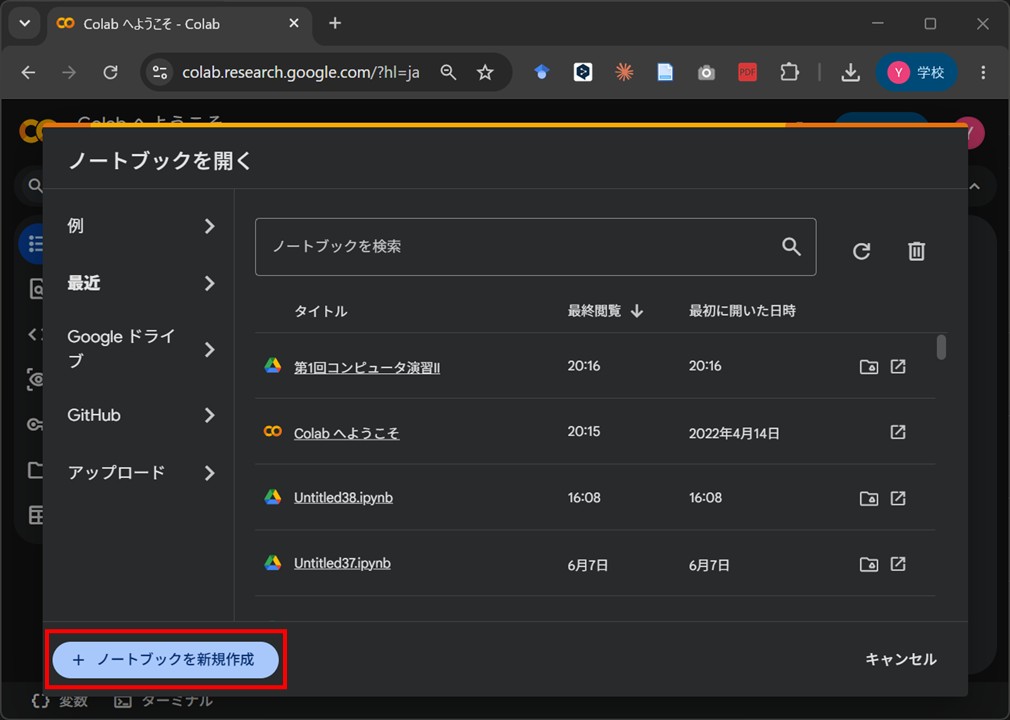Image resolution: width=1010 pixels, height=720 pixels.
Task: Open the Colab へようこそ notebook link
Action: (347, 433)
